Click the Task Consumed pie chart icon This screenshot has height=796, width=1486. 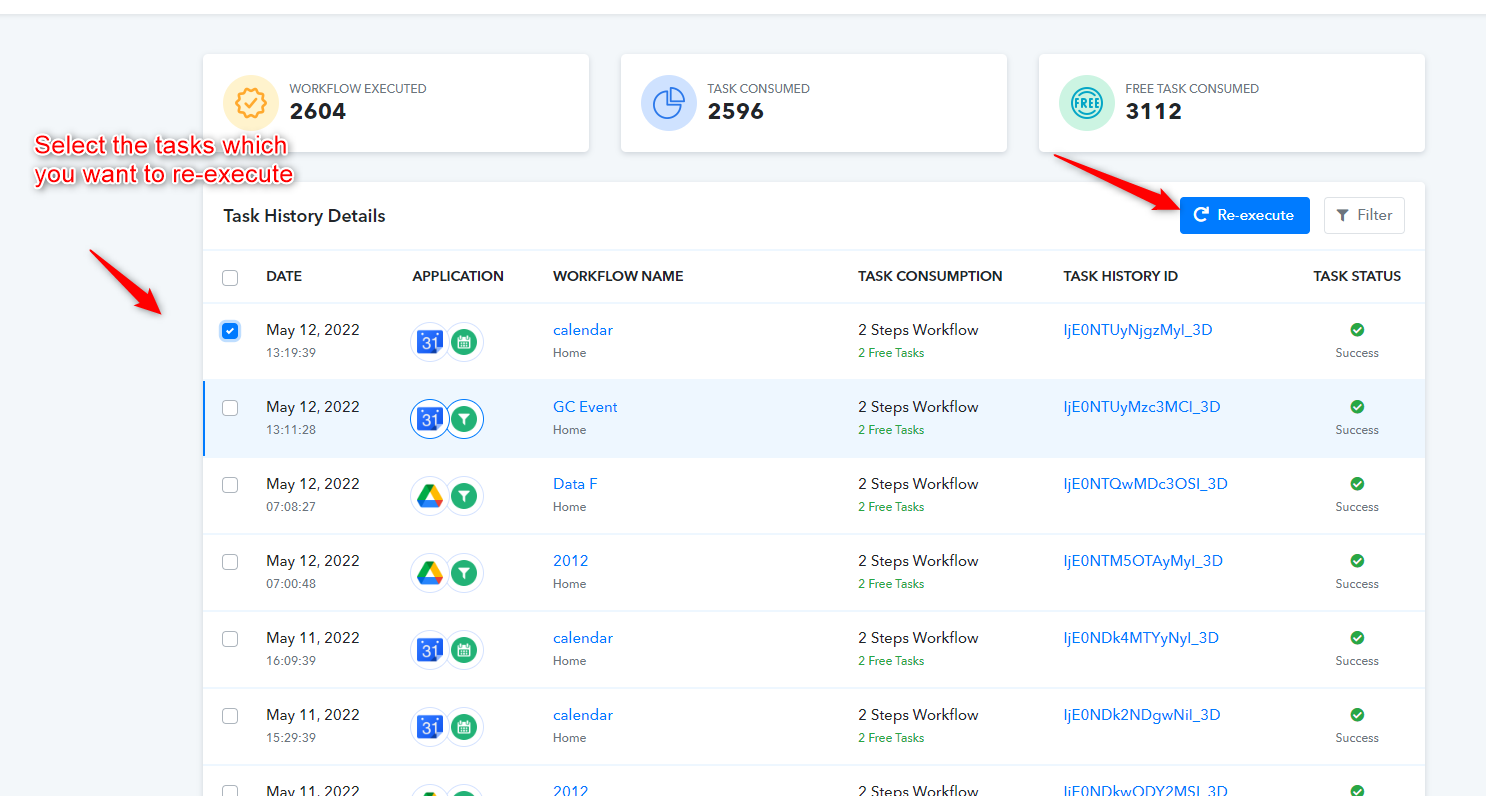point(669,103)
